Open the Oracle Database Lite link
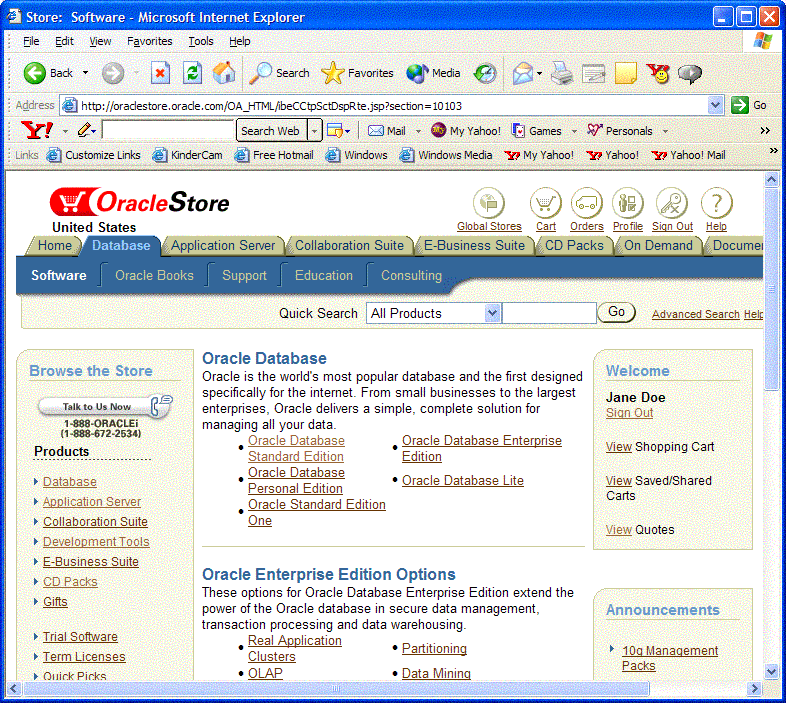 tap(463, 480)
